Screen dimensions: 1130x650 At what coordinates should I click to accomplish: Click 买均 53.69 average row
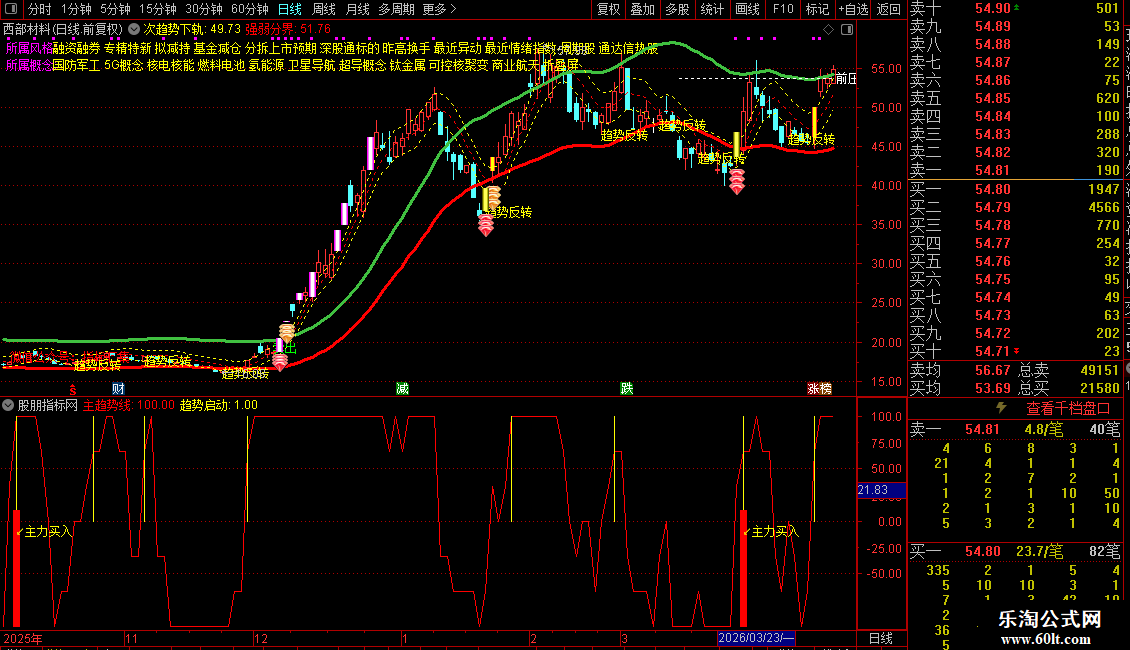click(1015, 388)
